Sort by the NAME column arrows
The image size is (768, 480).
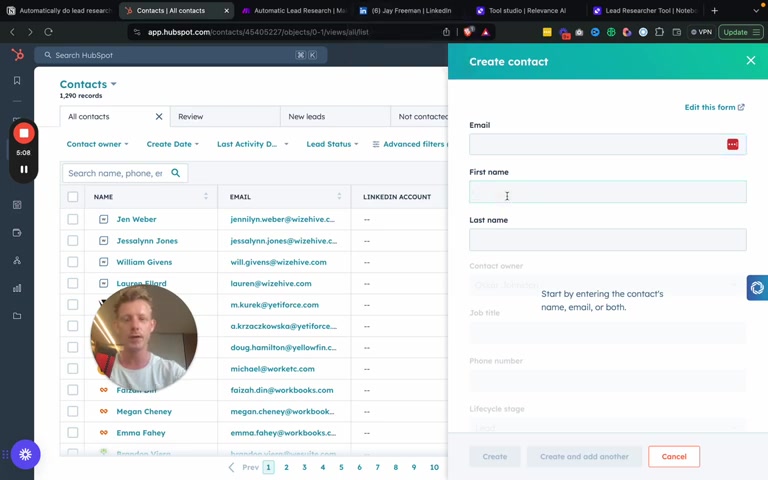[206, 196]
